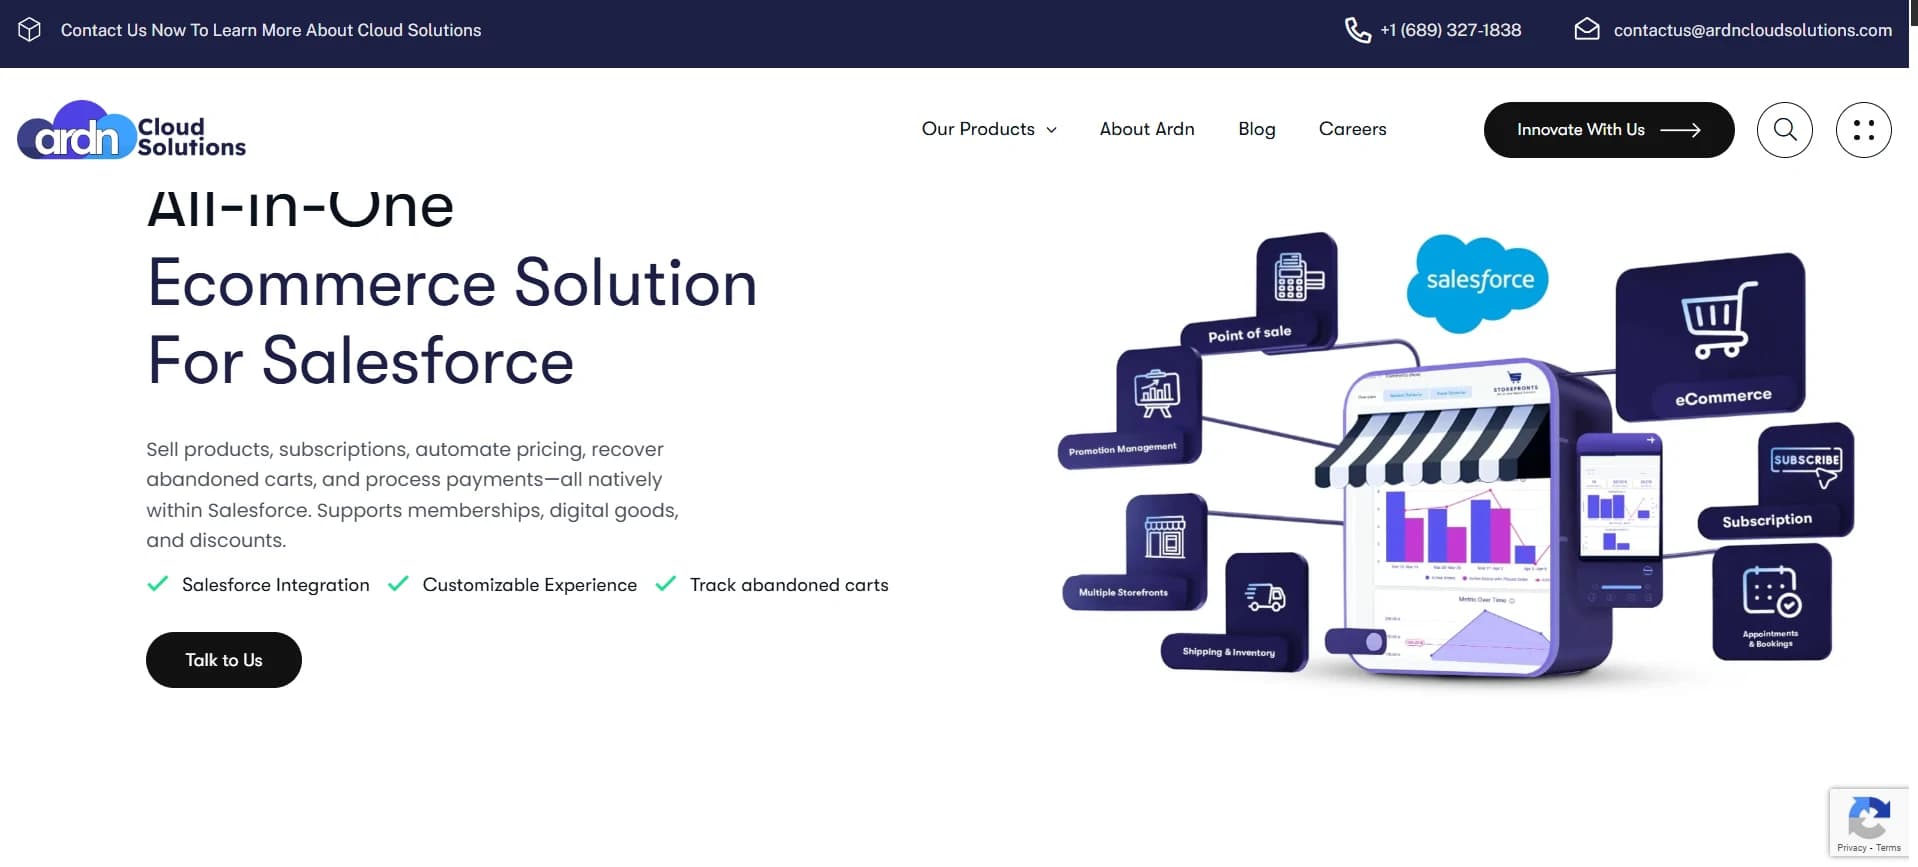Open the reCAPTCHA Privacy link
The width and height of the screenshot is (1918, 867).
click(1852, 848)
